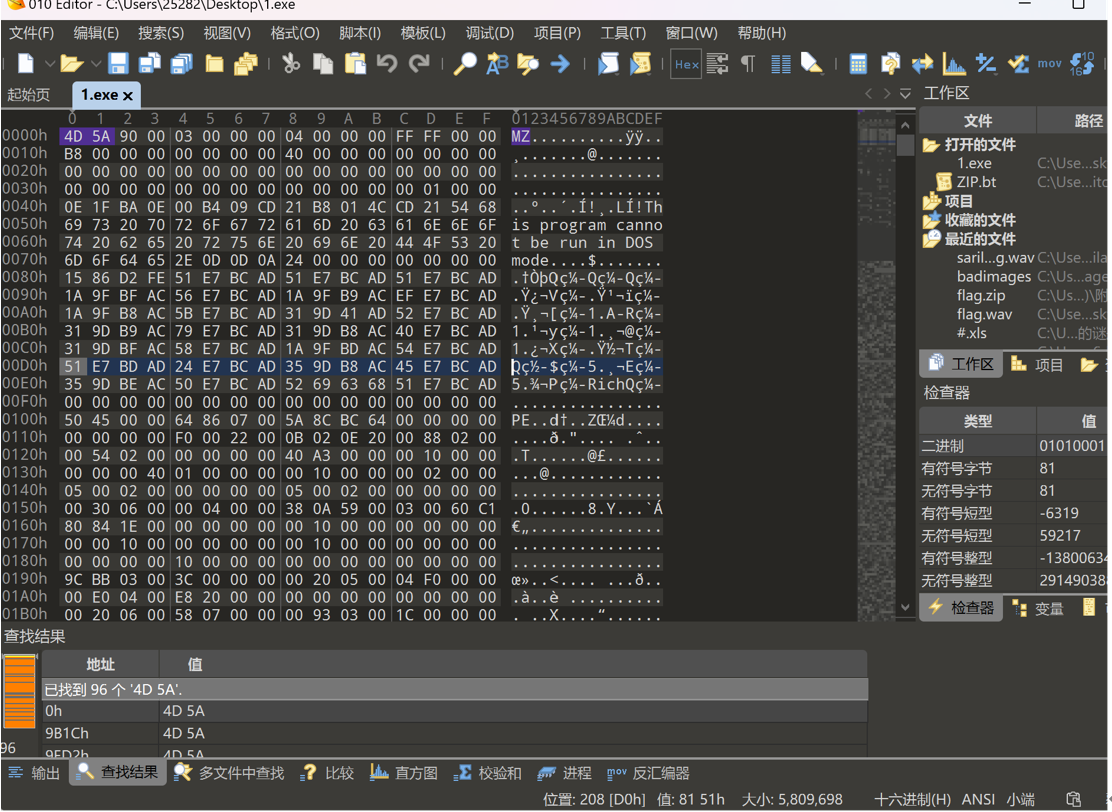Expand the New file dropdown arrow

coord(50,64)
